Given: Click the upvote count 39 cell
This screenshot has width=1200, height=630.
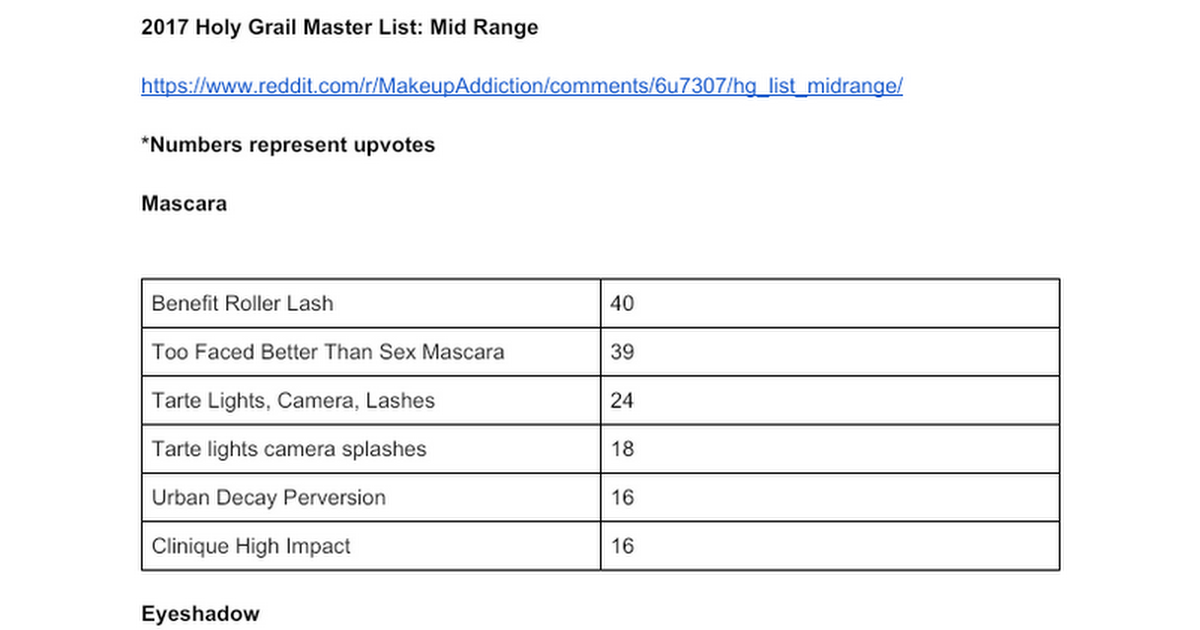Looking at the screenshot, I should (622, 352).
